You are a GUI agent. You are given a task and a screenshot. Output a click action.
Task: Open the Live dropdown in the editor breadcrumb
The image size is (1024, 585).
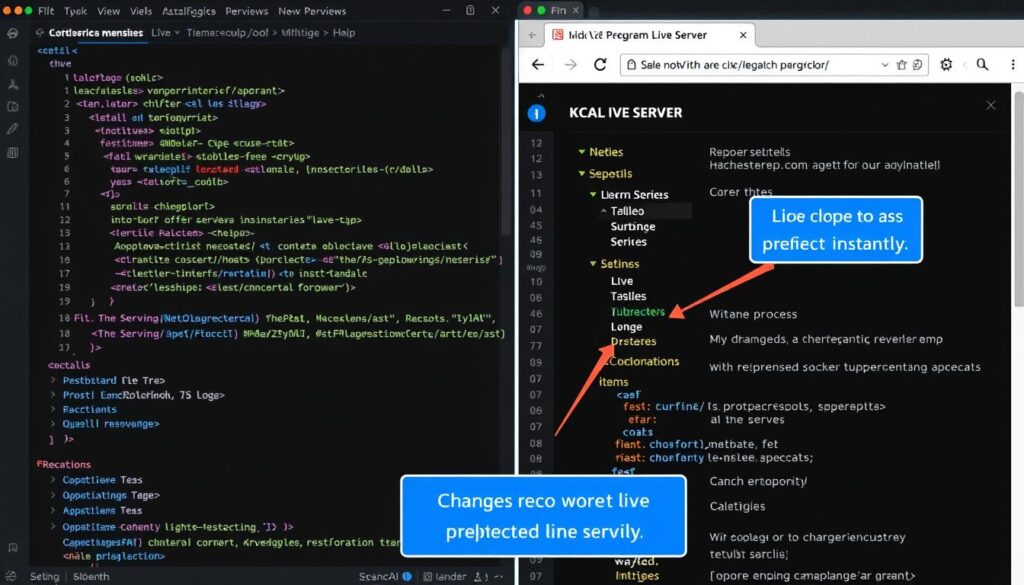click(x=165, y=33)
